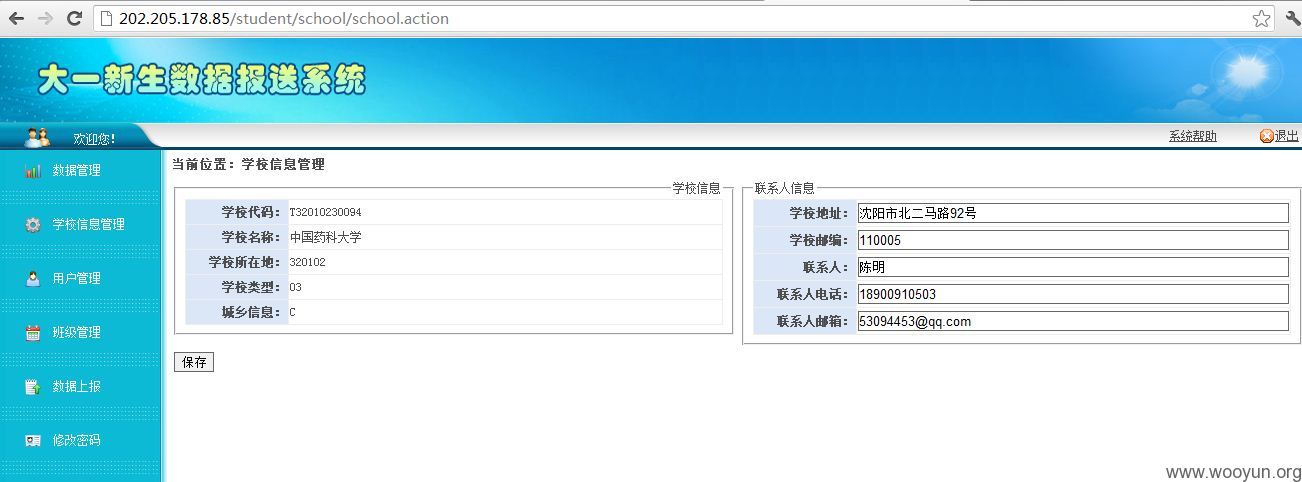This screenshot has width=1302, height=482.
Task: Click the 联系人邮箱 email input field
Action: [x=1073, y=321]
